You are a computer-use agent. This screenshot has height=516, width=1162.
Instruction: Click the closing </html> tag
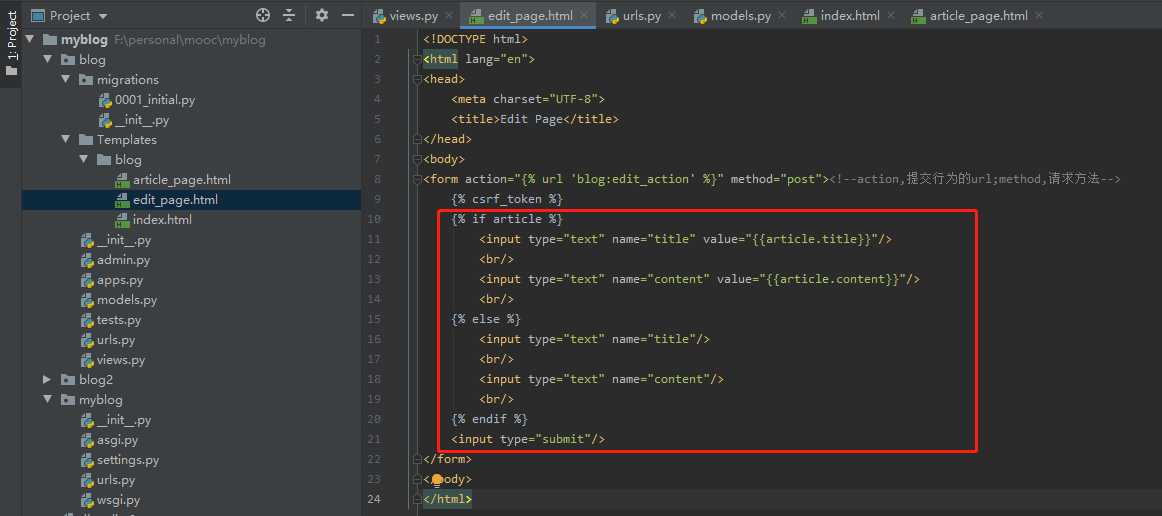447,500
